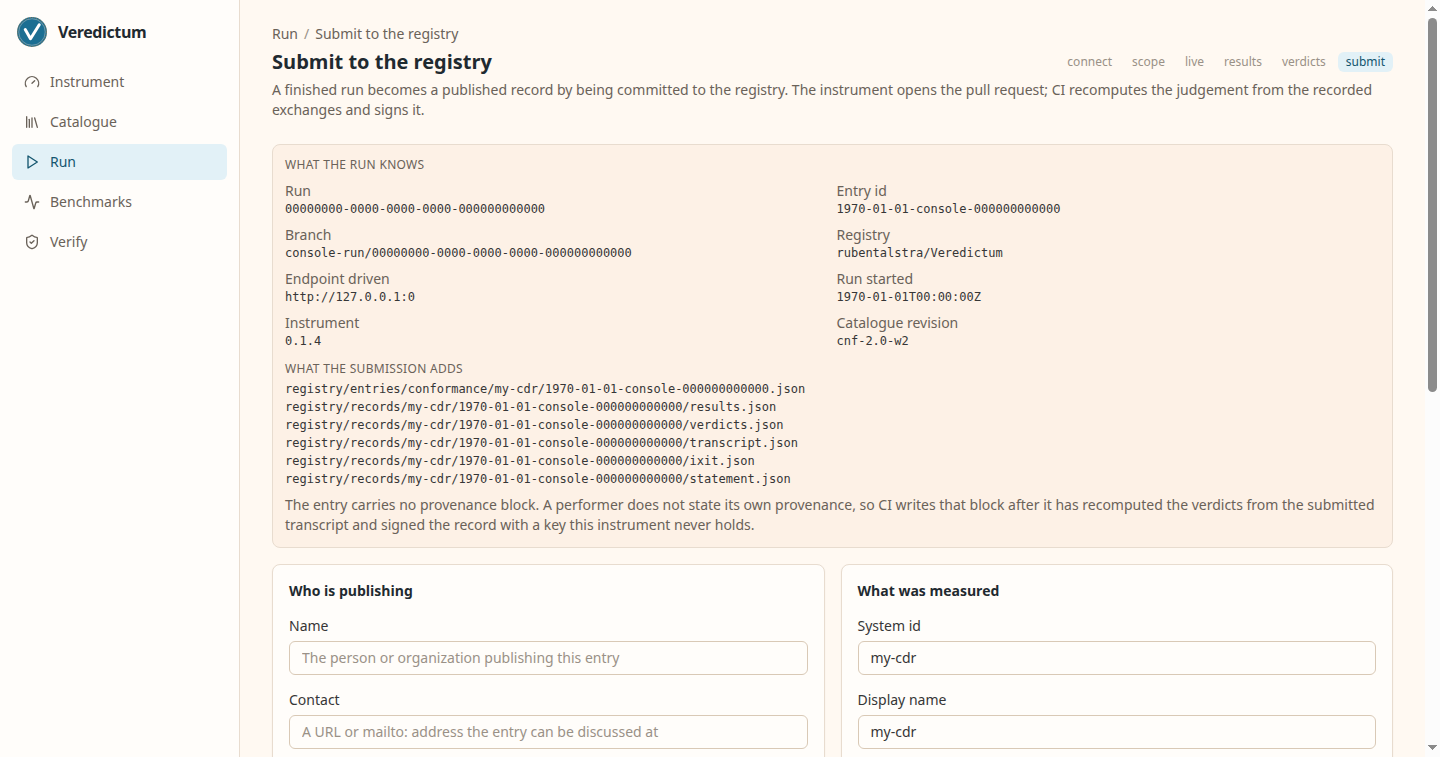Jump to the results step

click(x=1243, y=62)
